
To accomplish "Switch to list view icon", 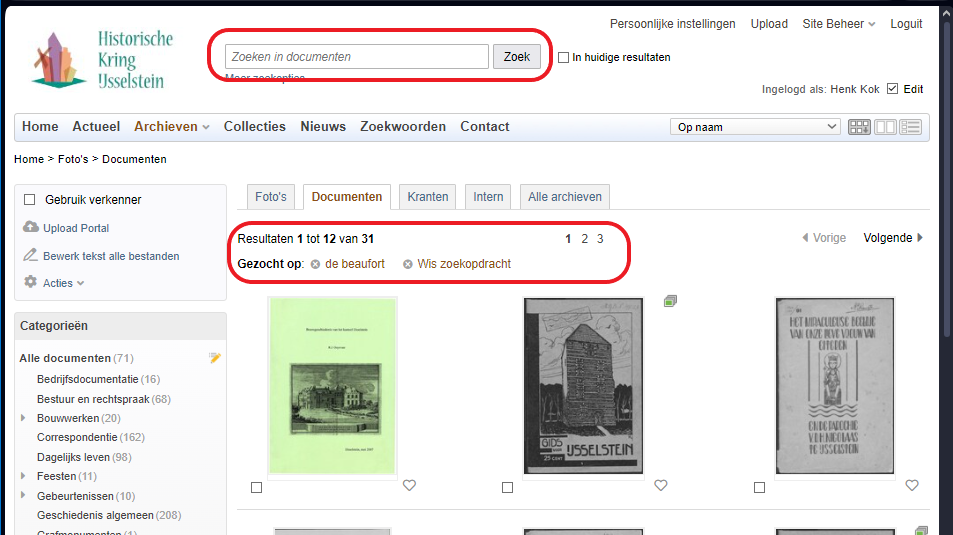I will 910,127.
